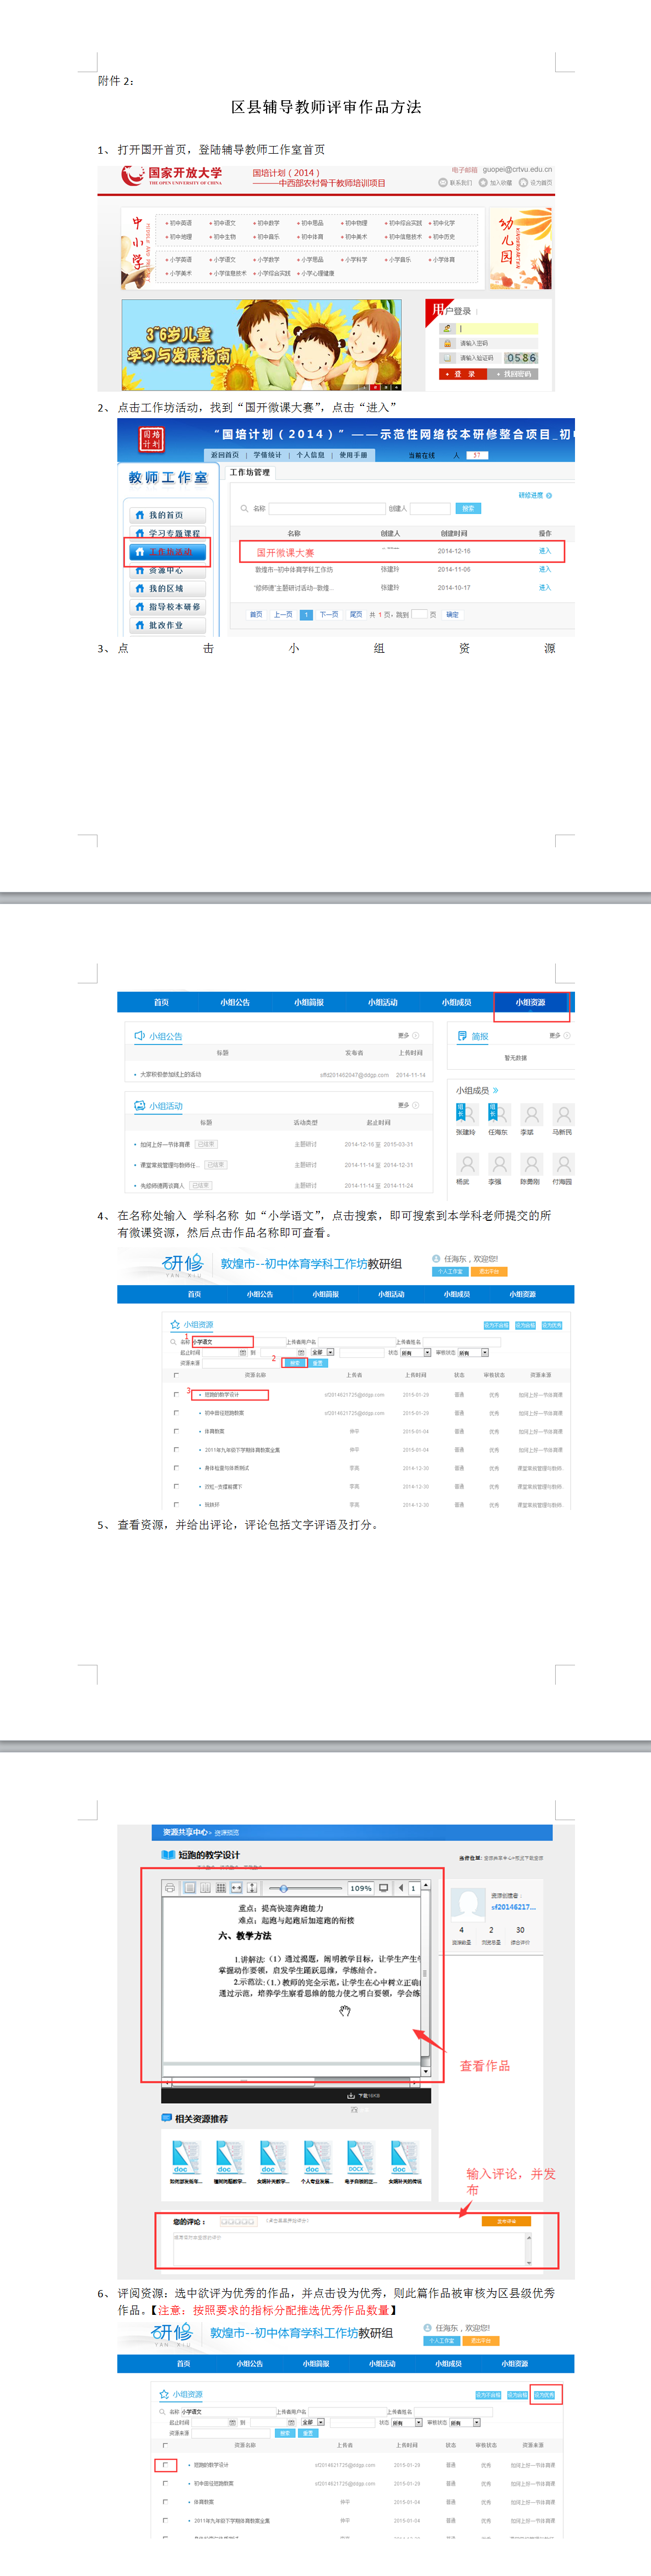
Task: Tick checkbox for 玩扶球 row
Action: point(176,1504)
